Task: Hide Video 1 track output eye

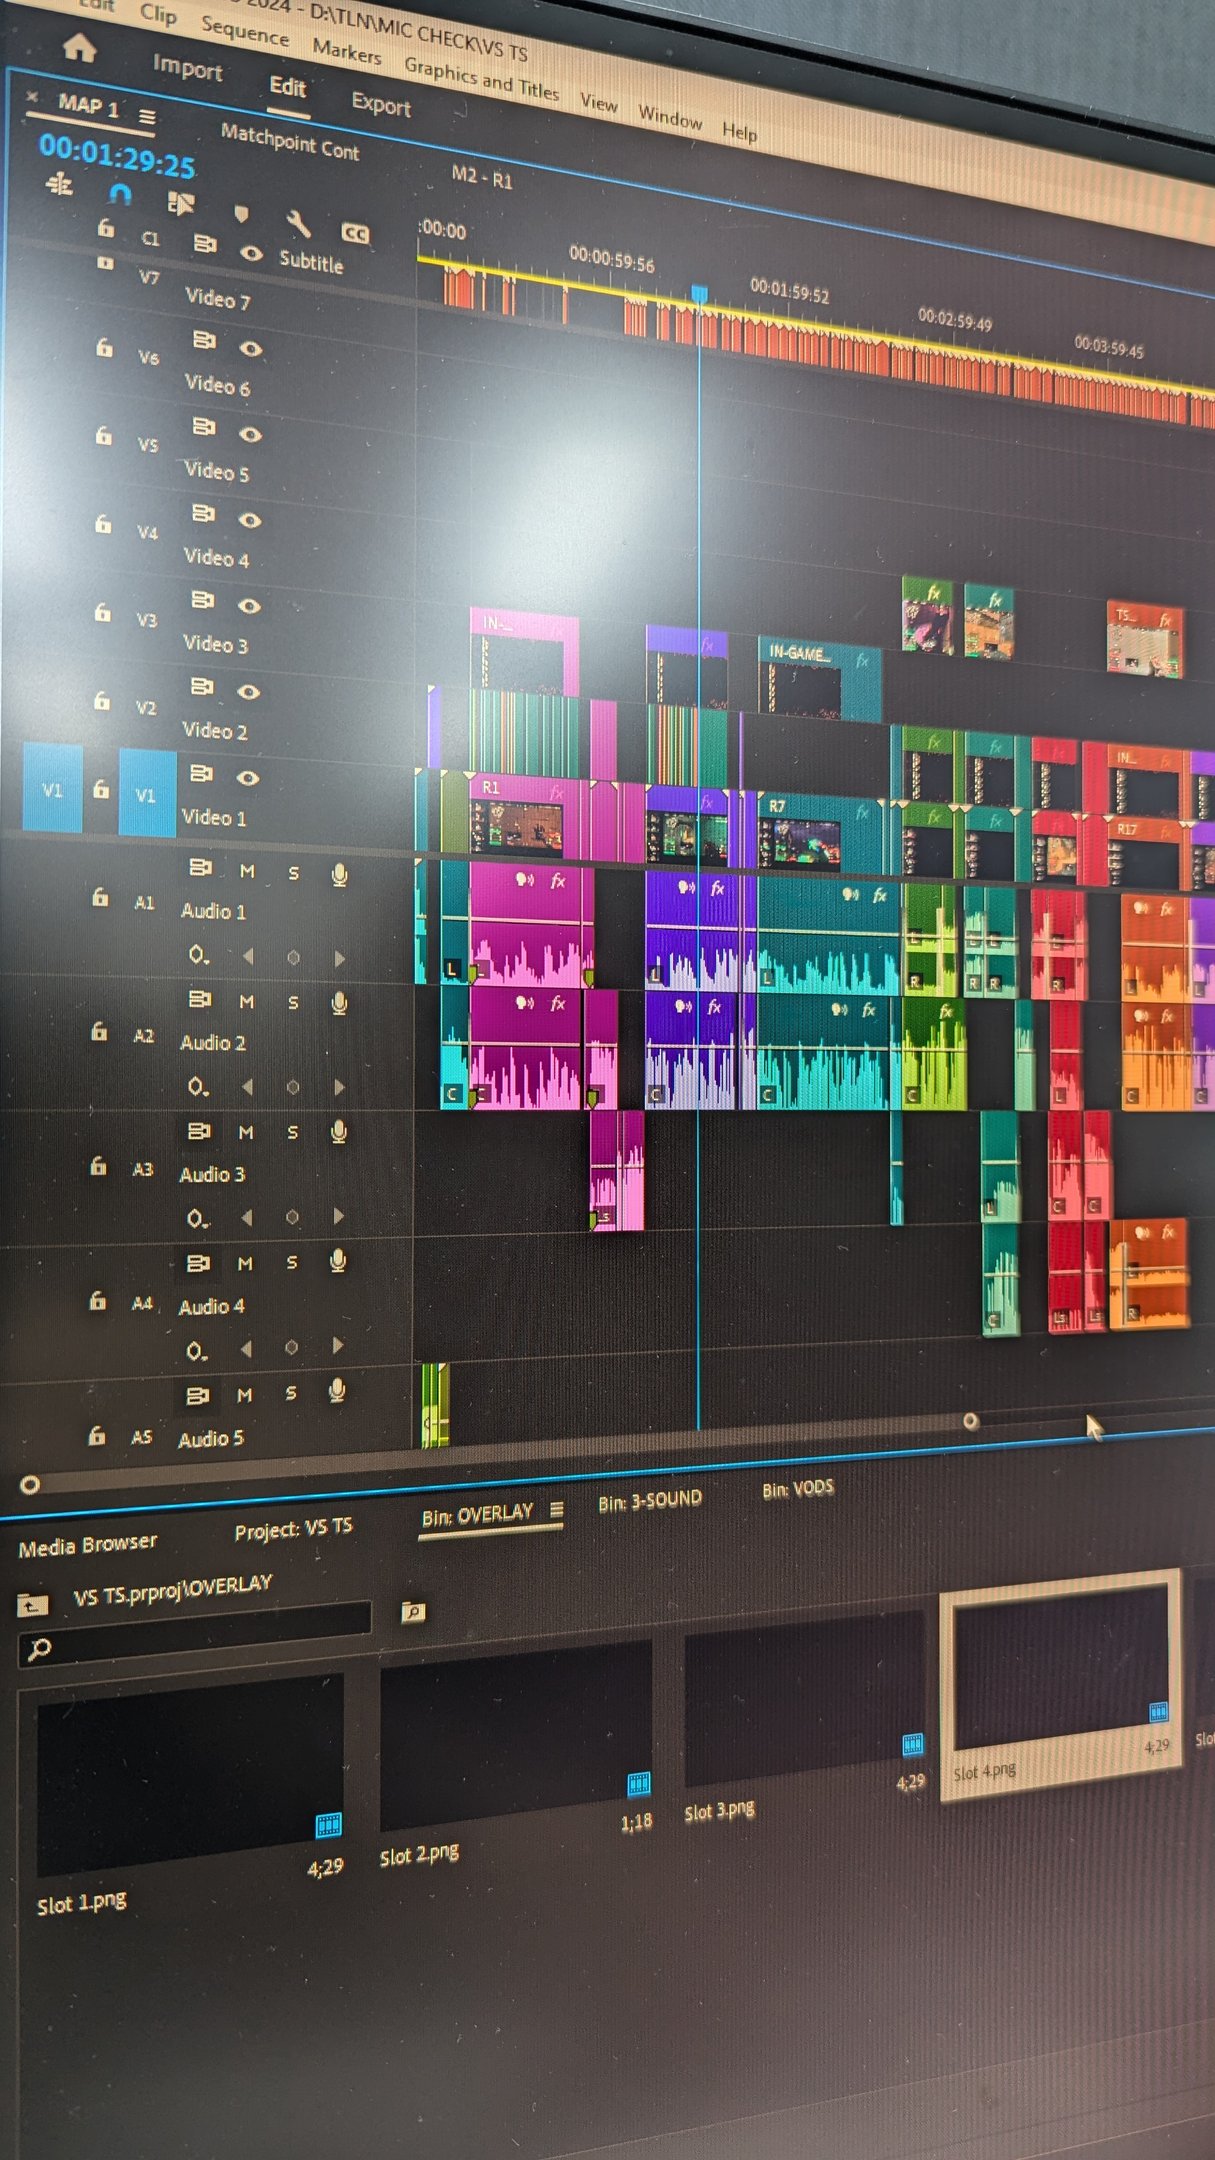Action: (248, 778)
